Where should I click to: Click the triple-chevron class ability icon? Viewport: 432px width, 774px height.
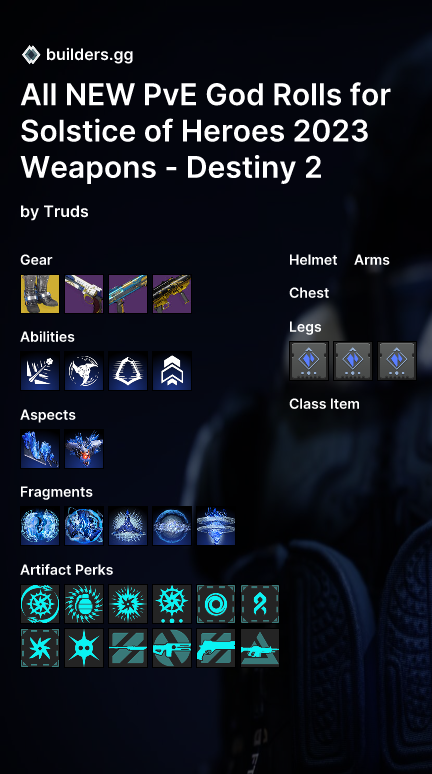pyautogui.click(x=172, y=371)
